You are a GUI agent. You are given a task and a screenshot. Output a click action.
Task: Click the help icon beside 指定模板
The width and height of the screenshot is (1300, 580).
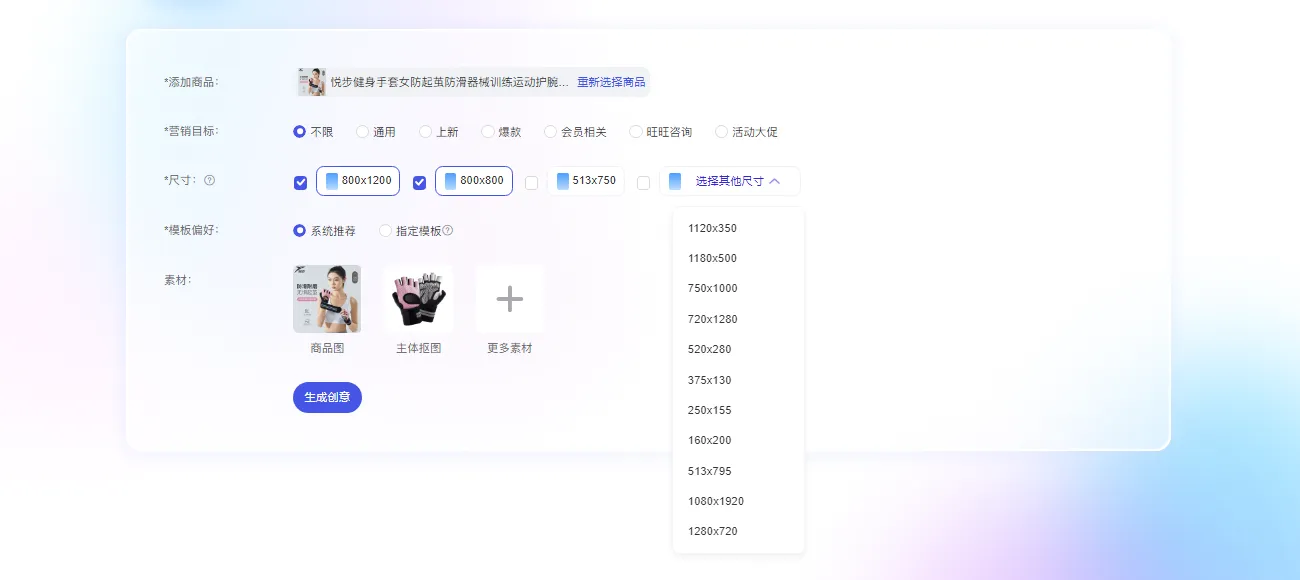(448, 231)
